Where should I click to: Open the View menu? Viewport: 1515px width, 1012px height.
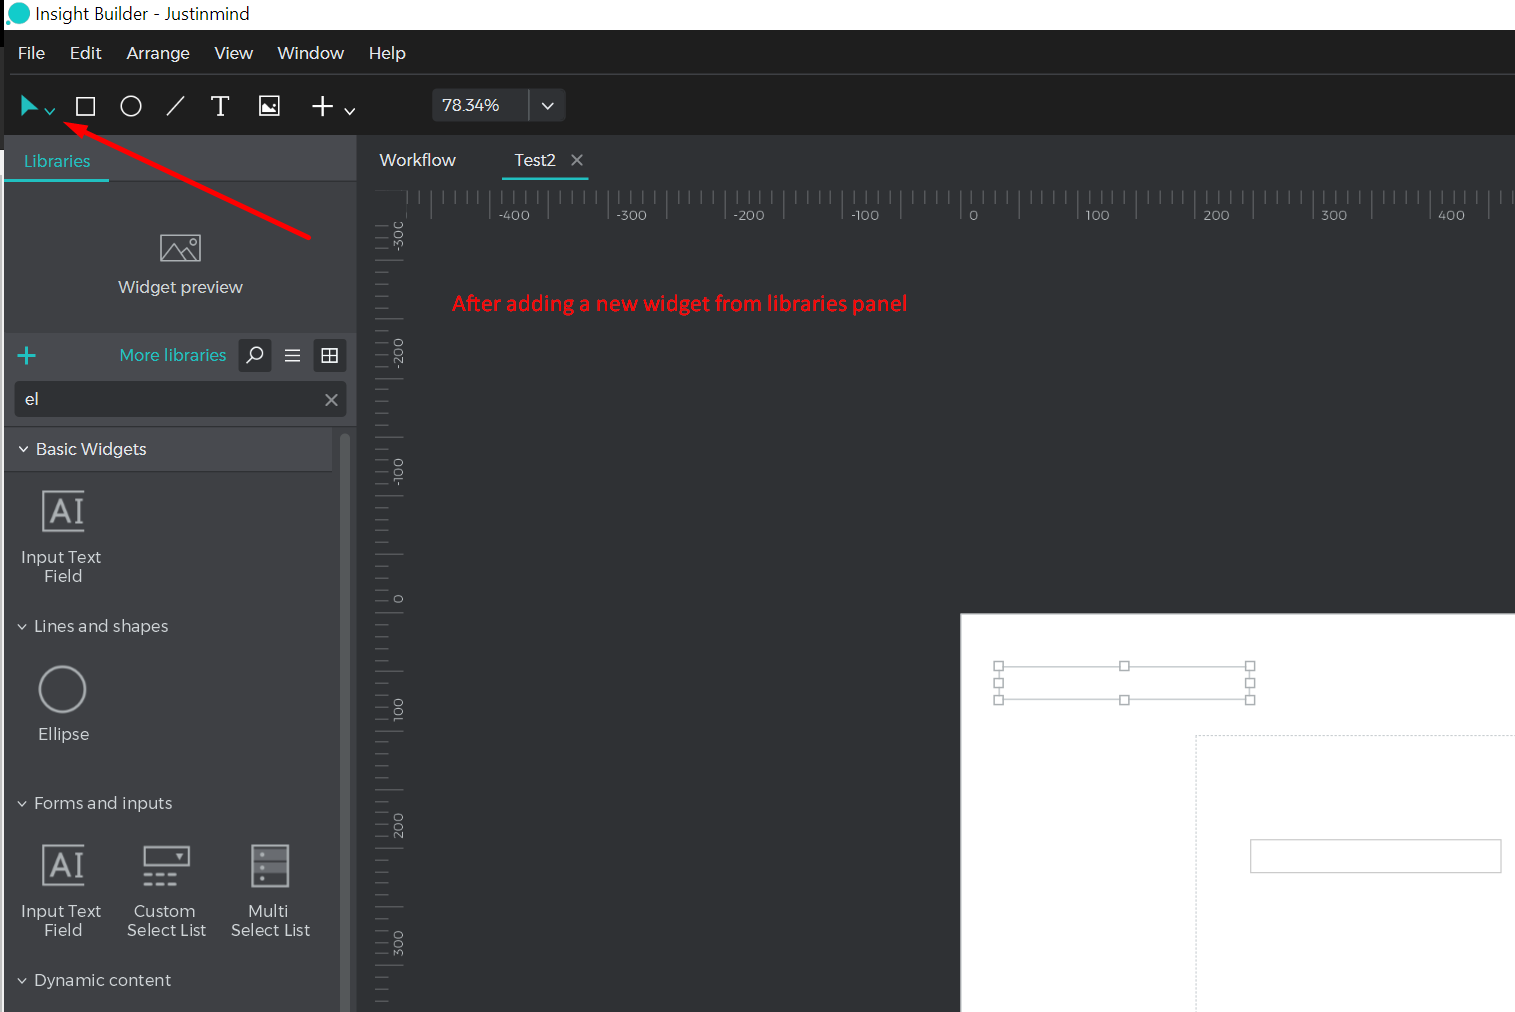pos(234,53)
